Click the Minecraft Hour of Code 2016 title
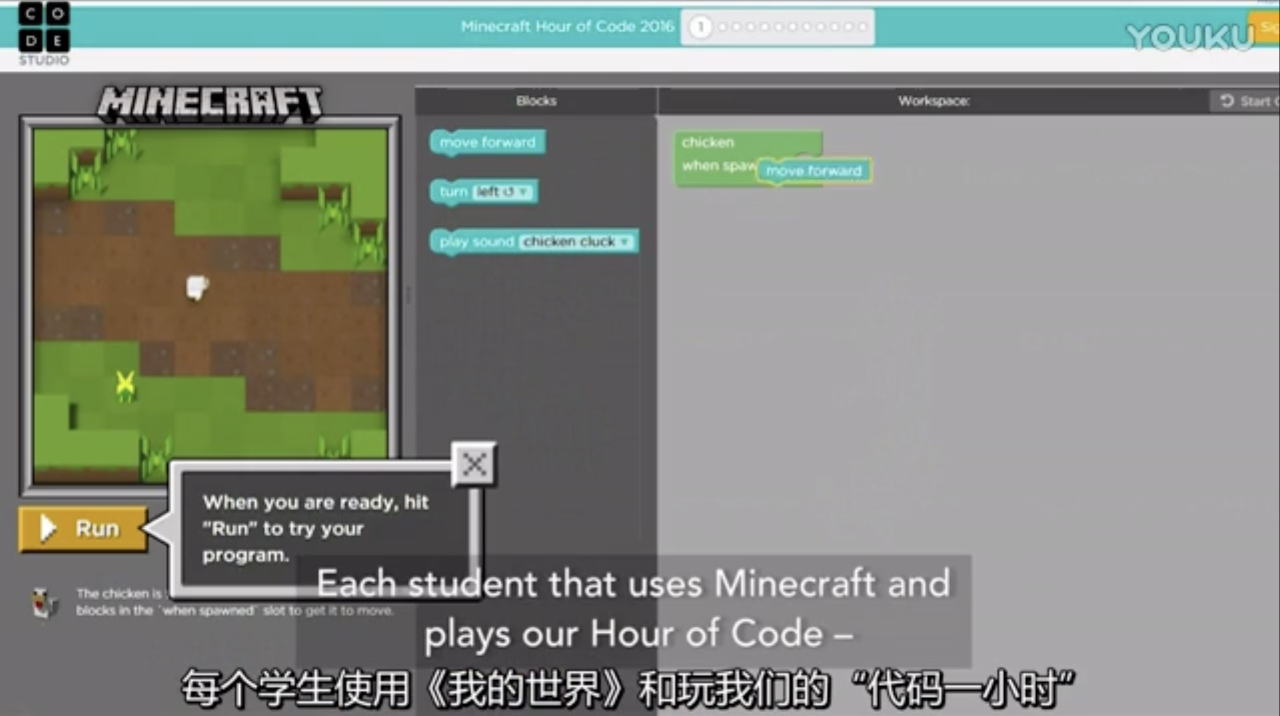Image resolution: width=1280 pixels, height=716 pixels. 567,27
